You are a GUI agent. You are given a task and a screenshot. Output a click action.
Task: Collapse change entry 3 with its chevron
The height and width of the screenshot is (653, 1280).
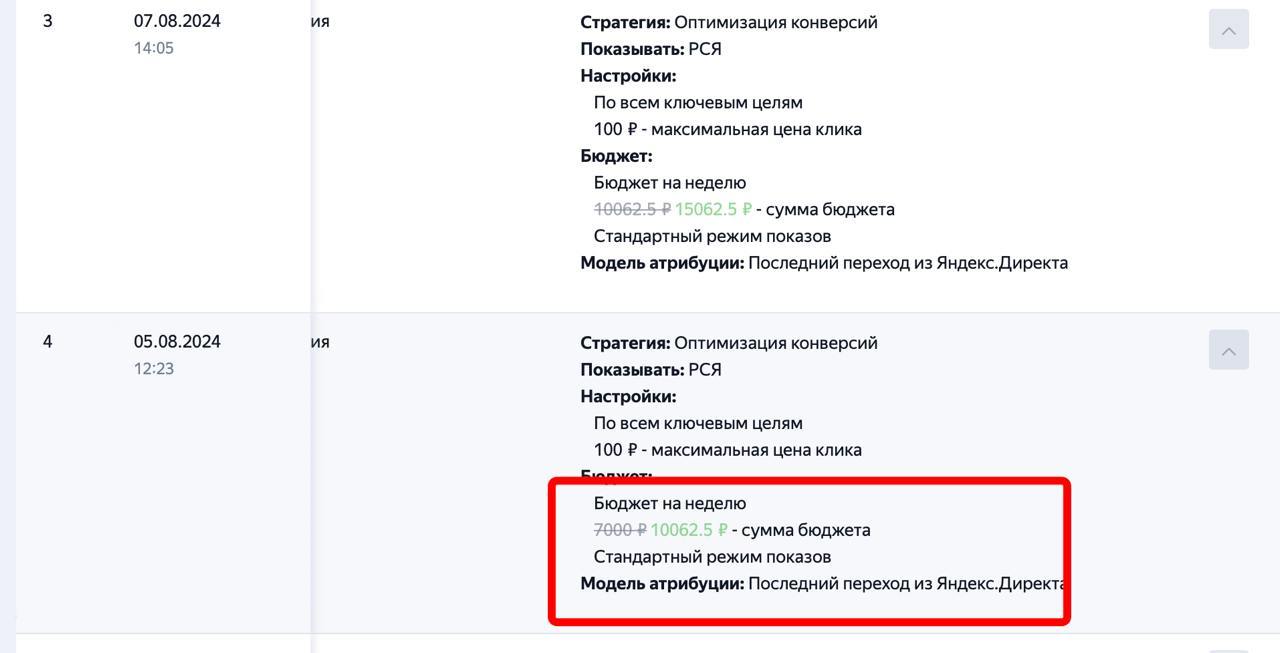(1228, 29)
